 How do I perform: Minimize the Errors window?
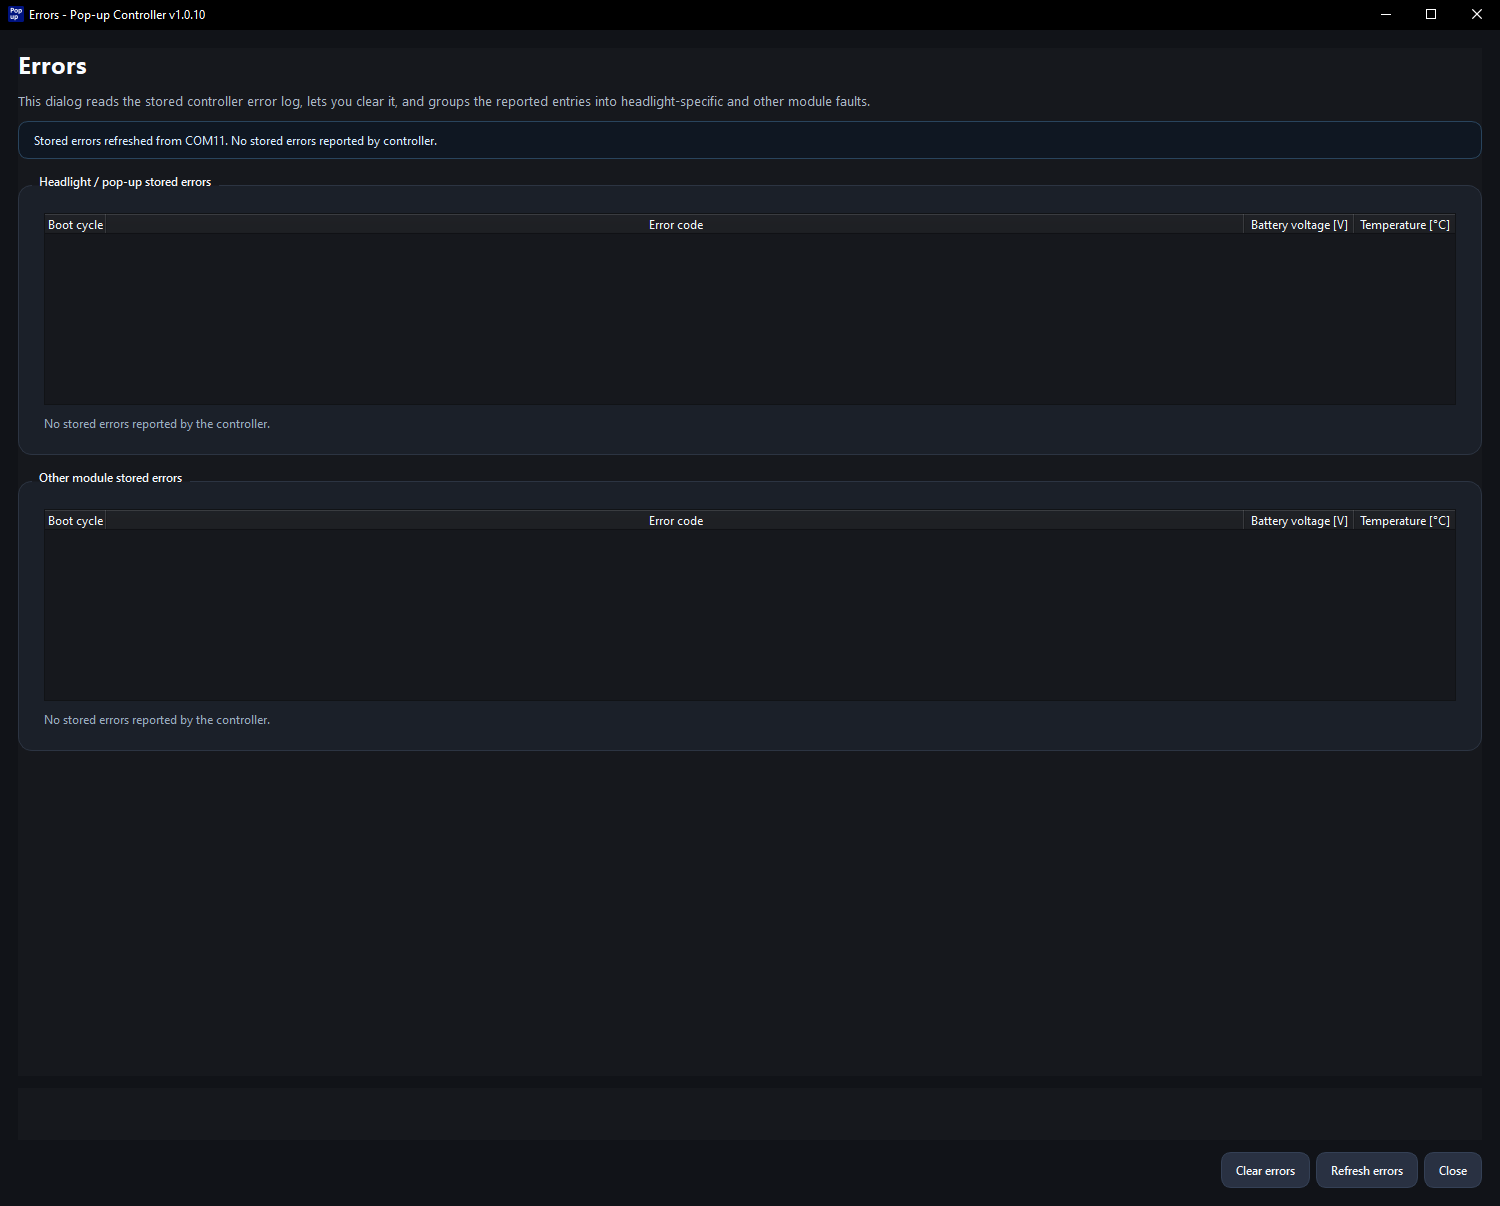coord(1385,14)
